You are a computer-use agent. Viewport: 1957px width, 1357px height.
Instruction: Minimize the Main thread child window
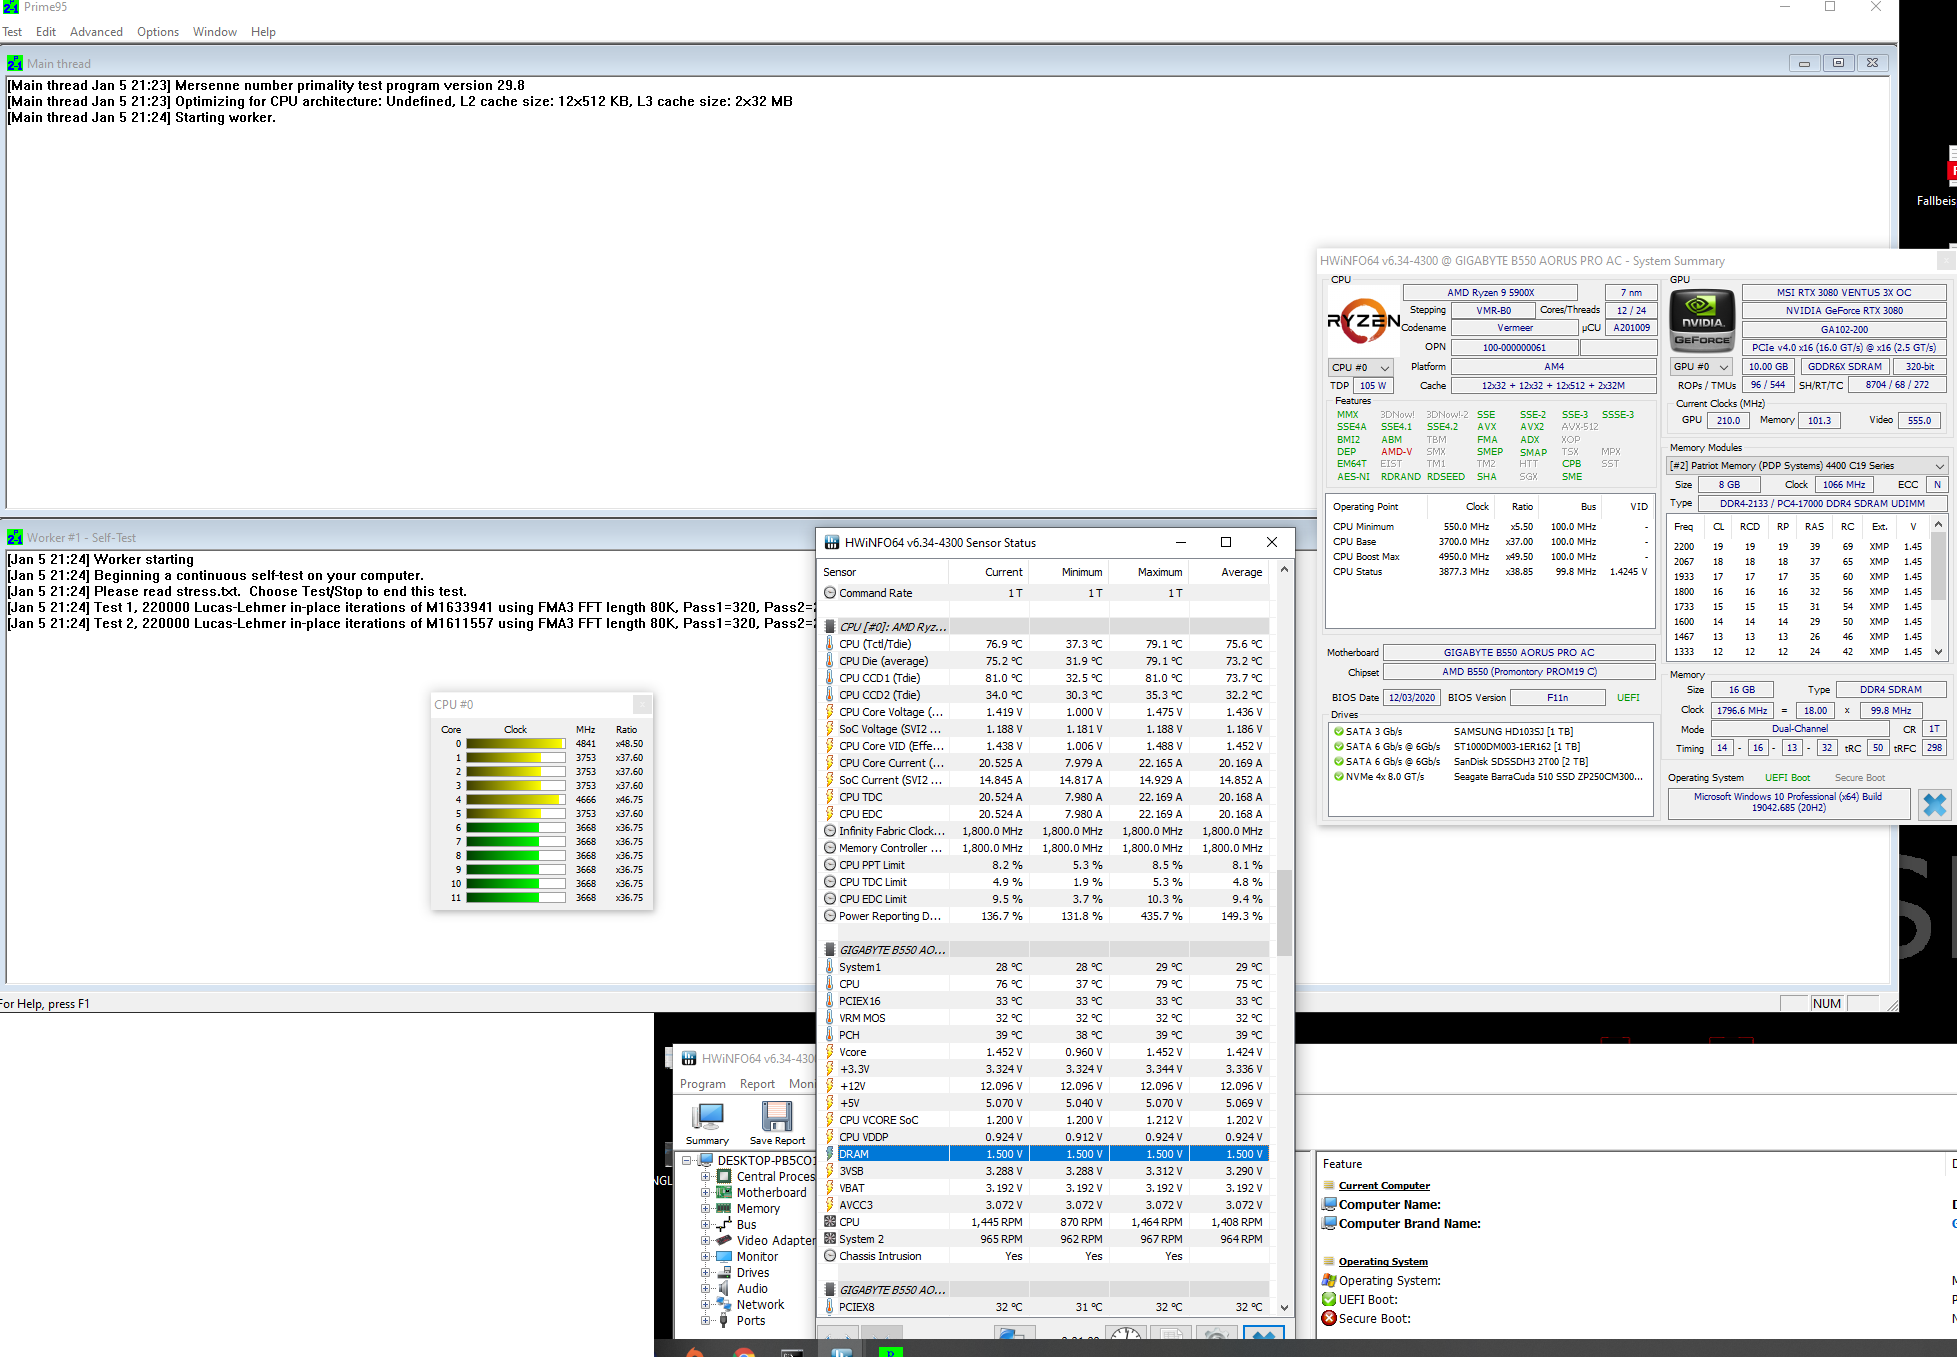tap(1804, 63)
